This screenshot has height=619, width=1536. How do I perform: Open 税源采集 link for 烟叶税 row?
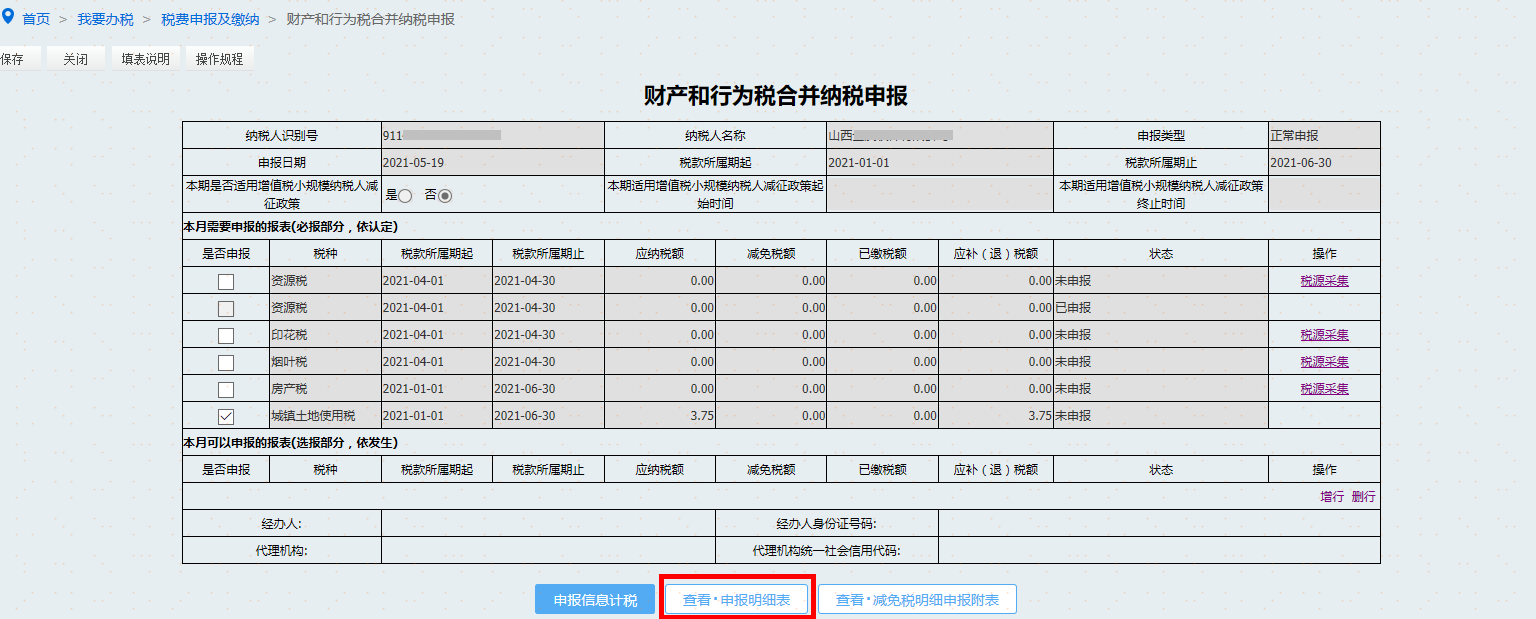(1324, 362)
